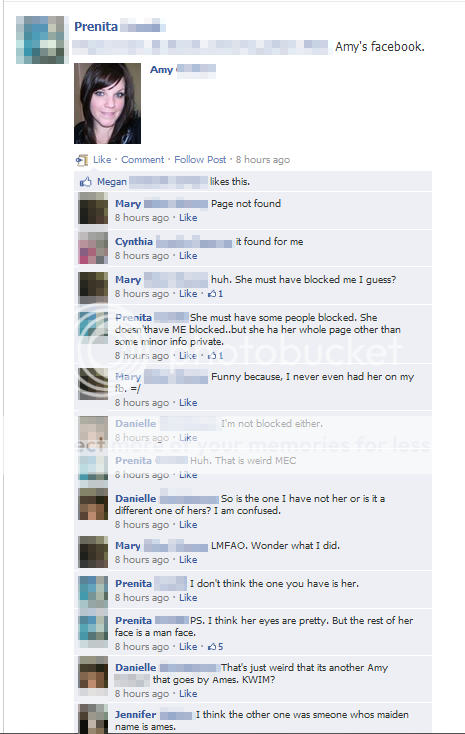The width and height of the screenshot is (465, 734).
Task: Click Prenita's pixelated avatar at the post top
Action: [40, 40]
